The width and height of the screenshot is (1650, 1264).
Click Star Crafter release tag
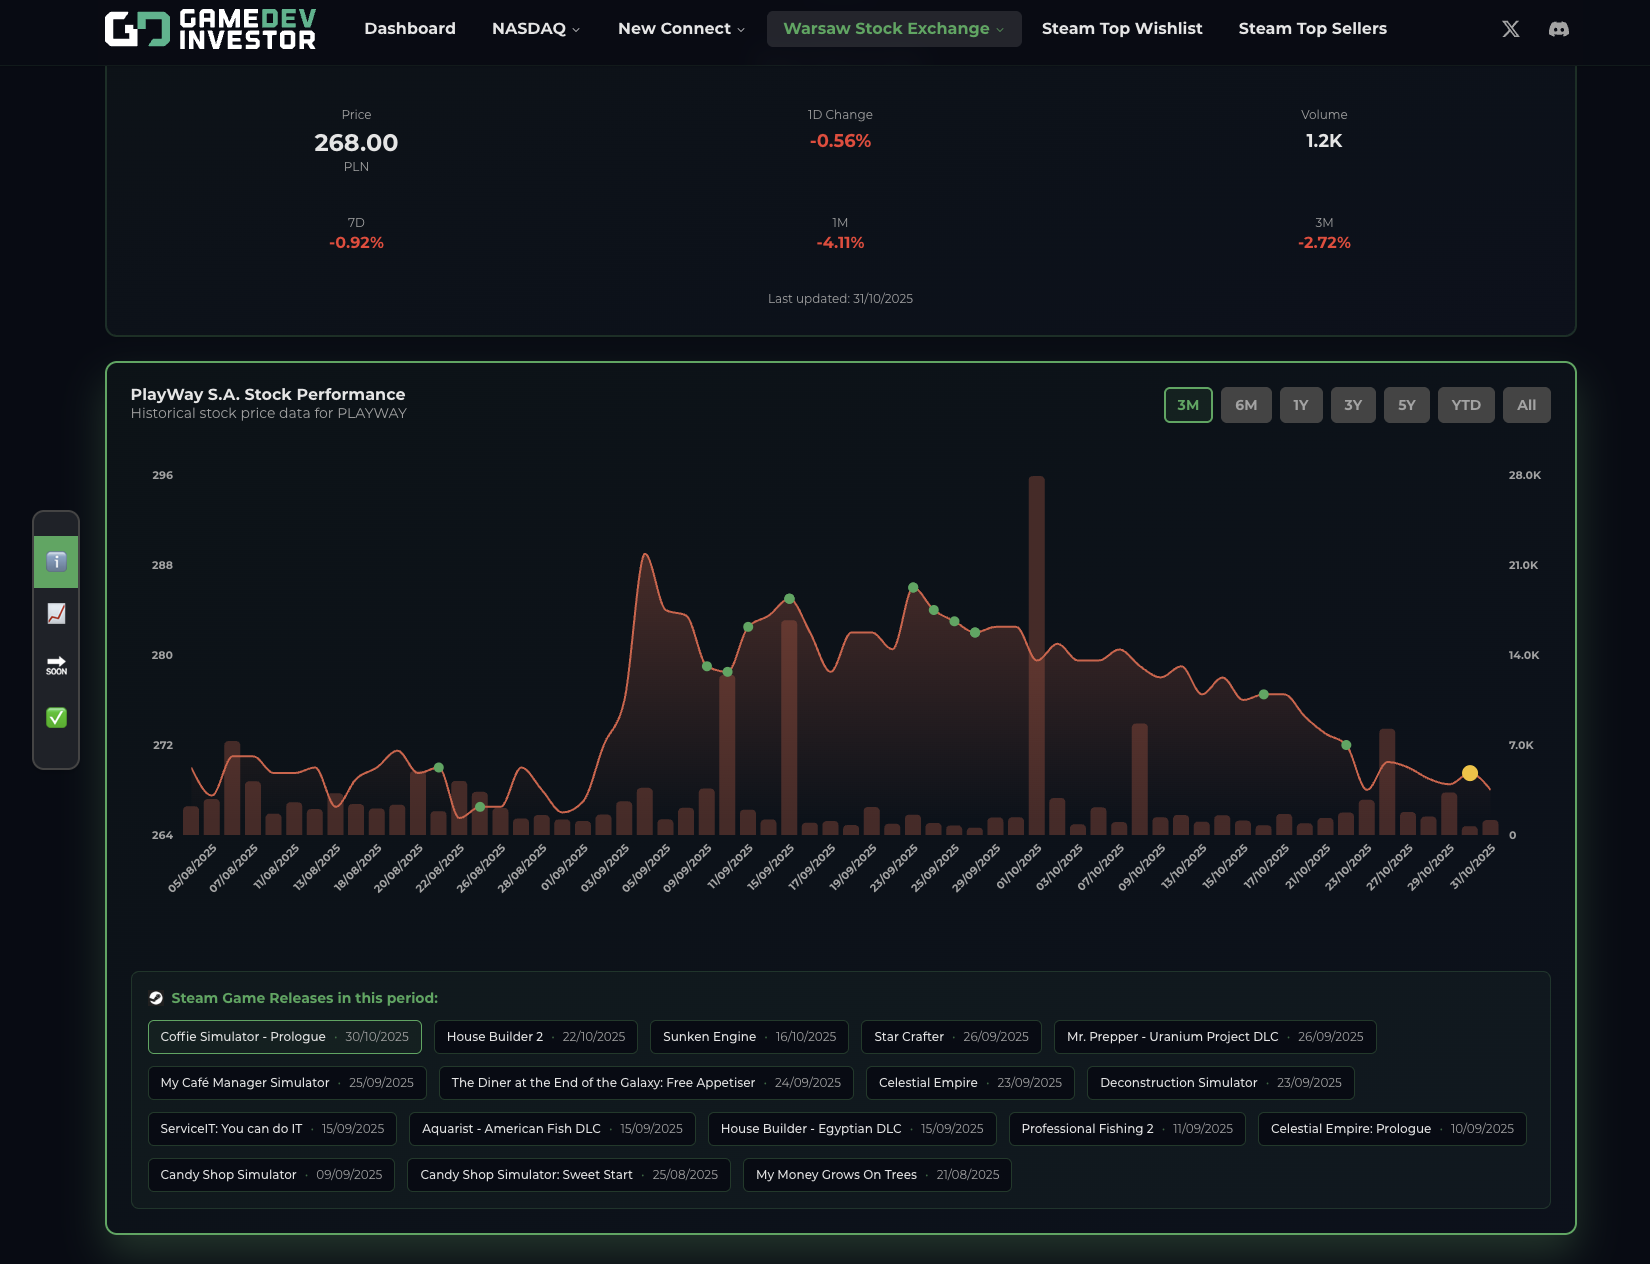pos(951,1037)
